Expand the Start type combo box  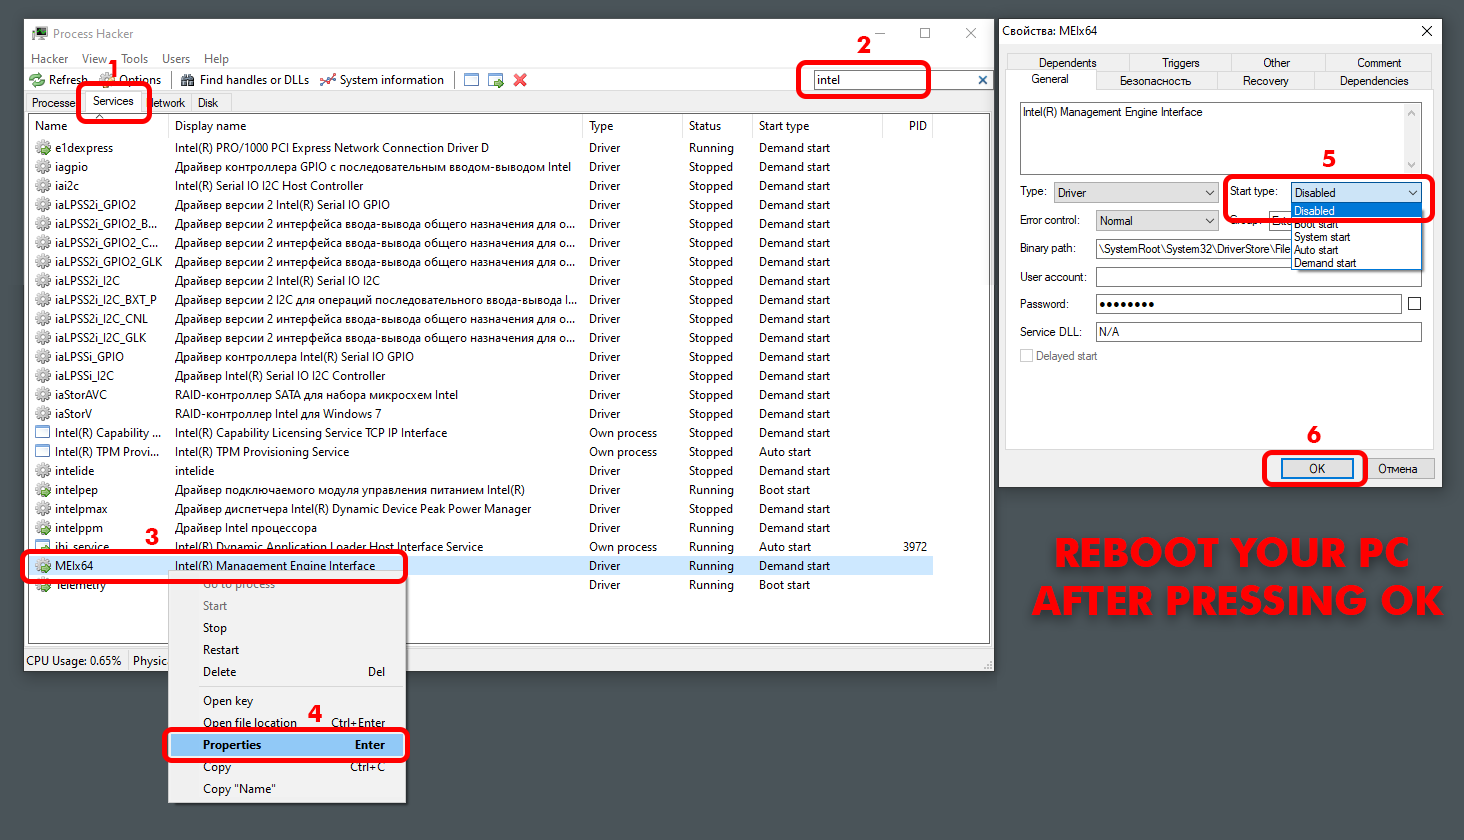coord(1356,193)
